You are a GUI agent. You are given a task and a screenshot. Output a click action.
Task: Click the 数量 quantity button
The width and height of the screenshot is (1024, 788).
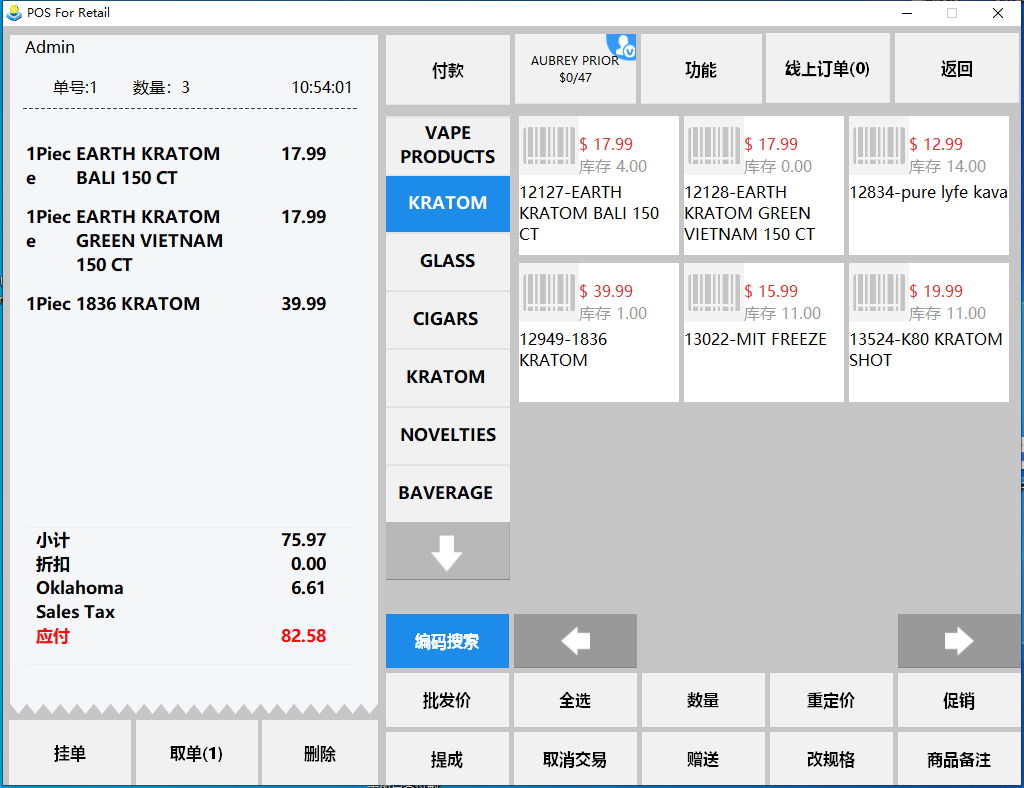[703, 701]
